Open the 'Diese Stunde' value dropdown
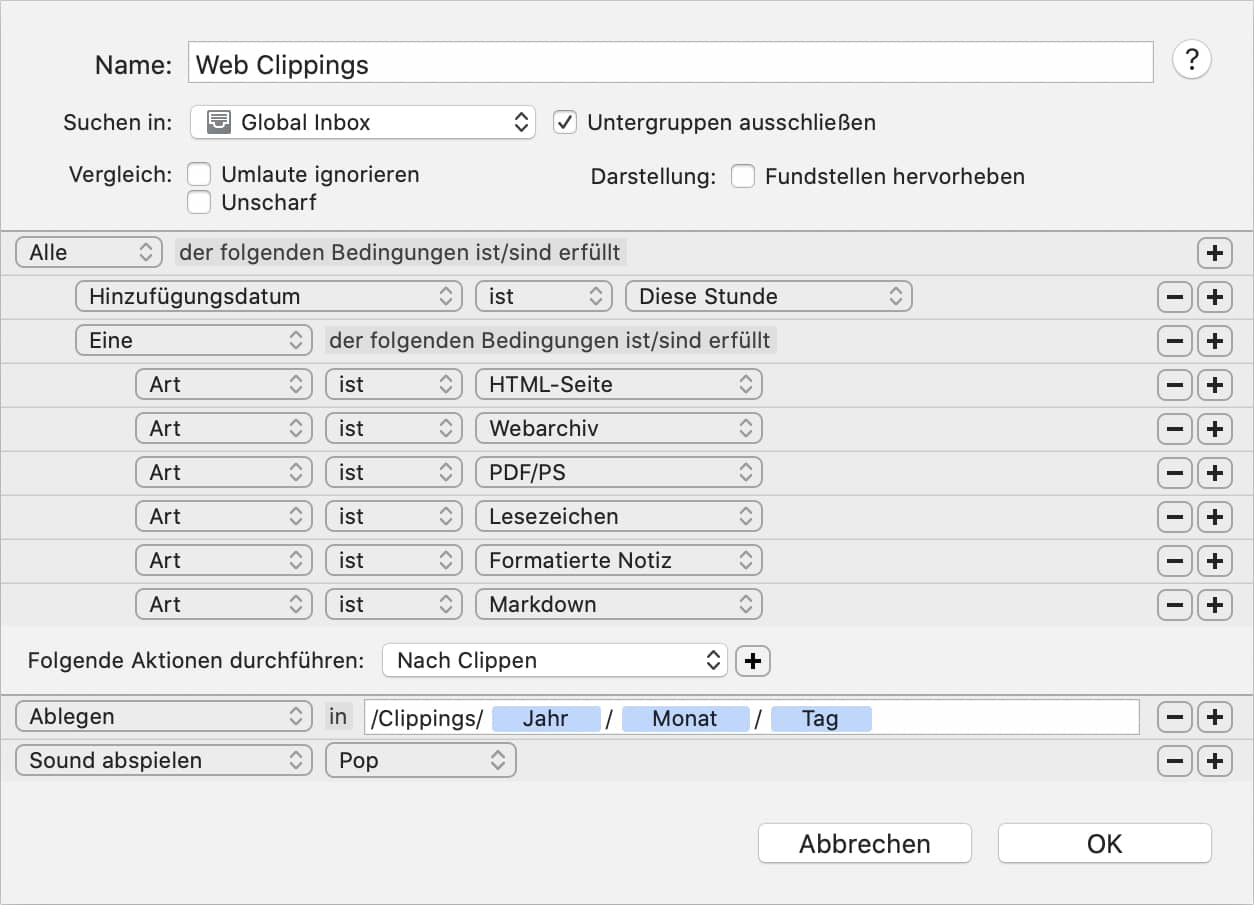This screenshot has width=1254, height=905. click(x=768, y=297)
